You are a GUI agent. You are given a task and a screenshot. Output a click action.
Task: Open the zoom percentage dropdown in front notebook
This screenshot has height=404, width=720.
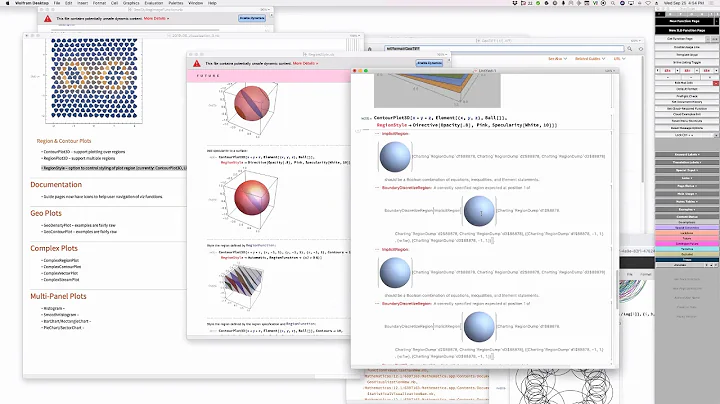[x=609, y=71]
